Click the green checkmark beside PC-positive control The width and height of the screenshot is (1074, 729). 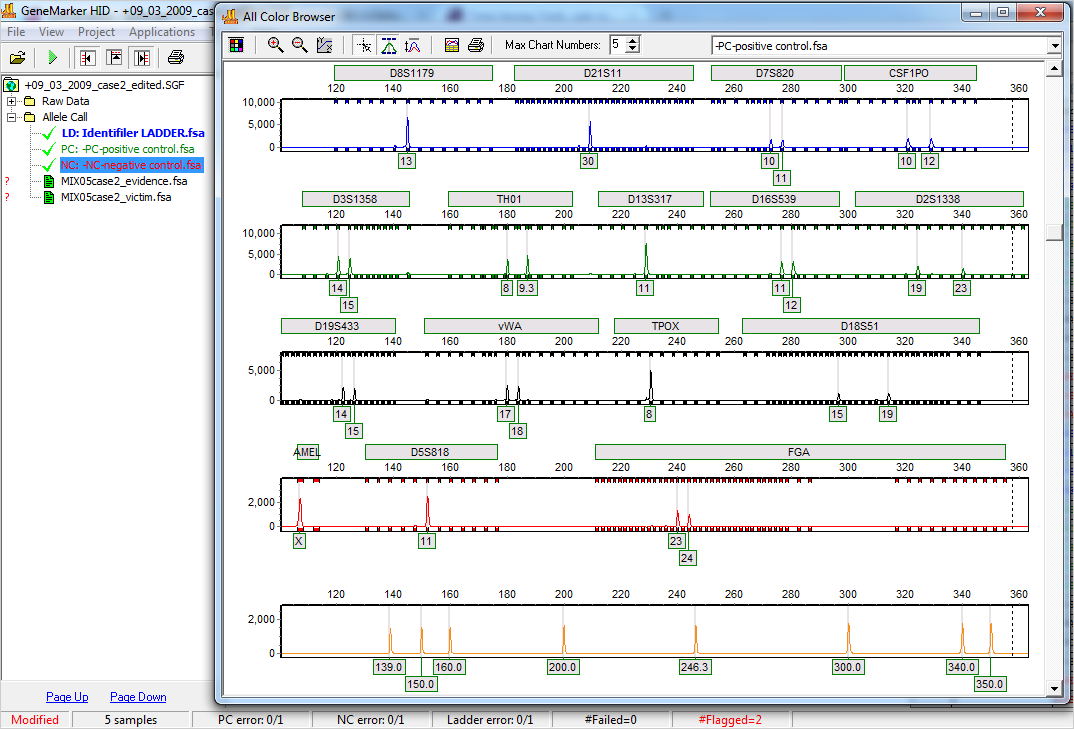[49, 149]
